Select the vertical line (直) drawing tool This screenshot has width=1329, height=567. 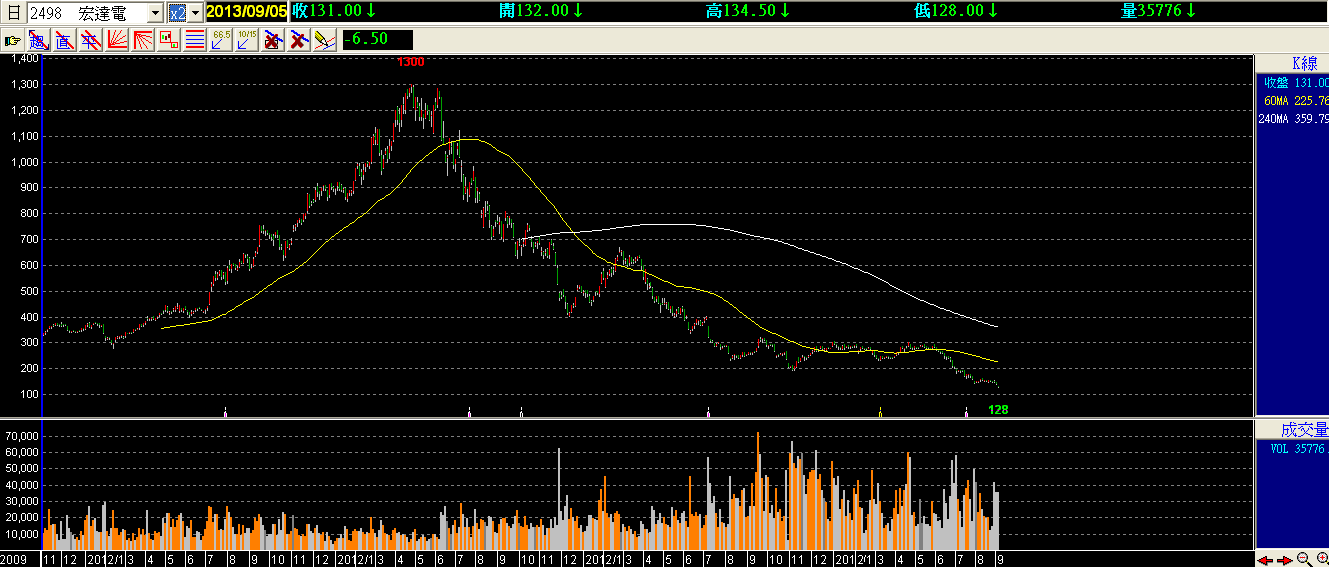click(x=65, y=40)
